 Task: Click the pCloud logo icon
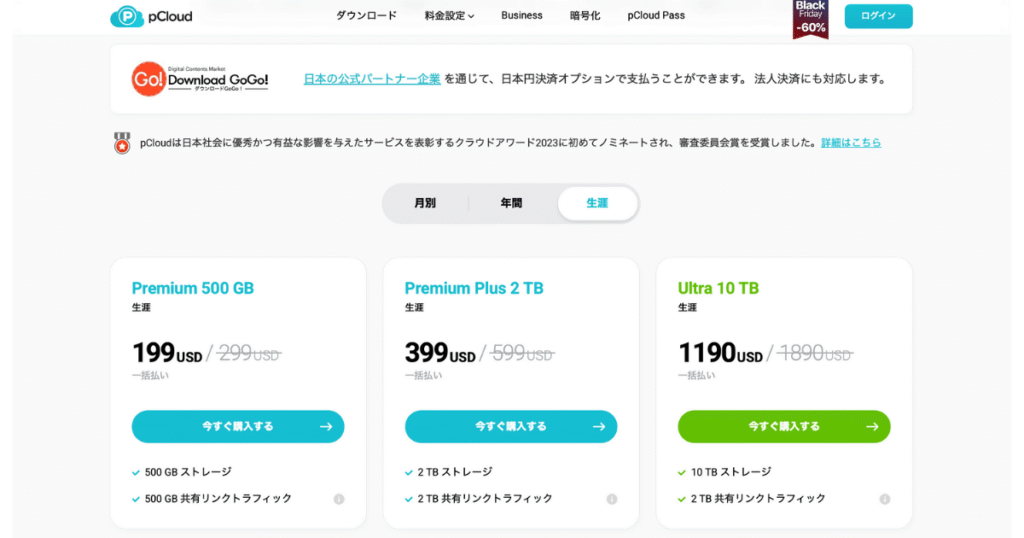coord(127,16)
